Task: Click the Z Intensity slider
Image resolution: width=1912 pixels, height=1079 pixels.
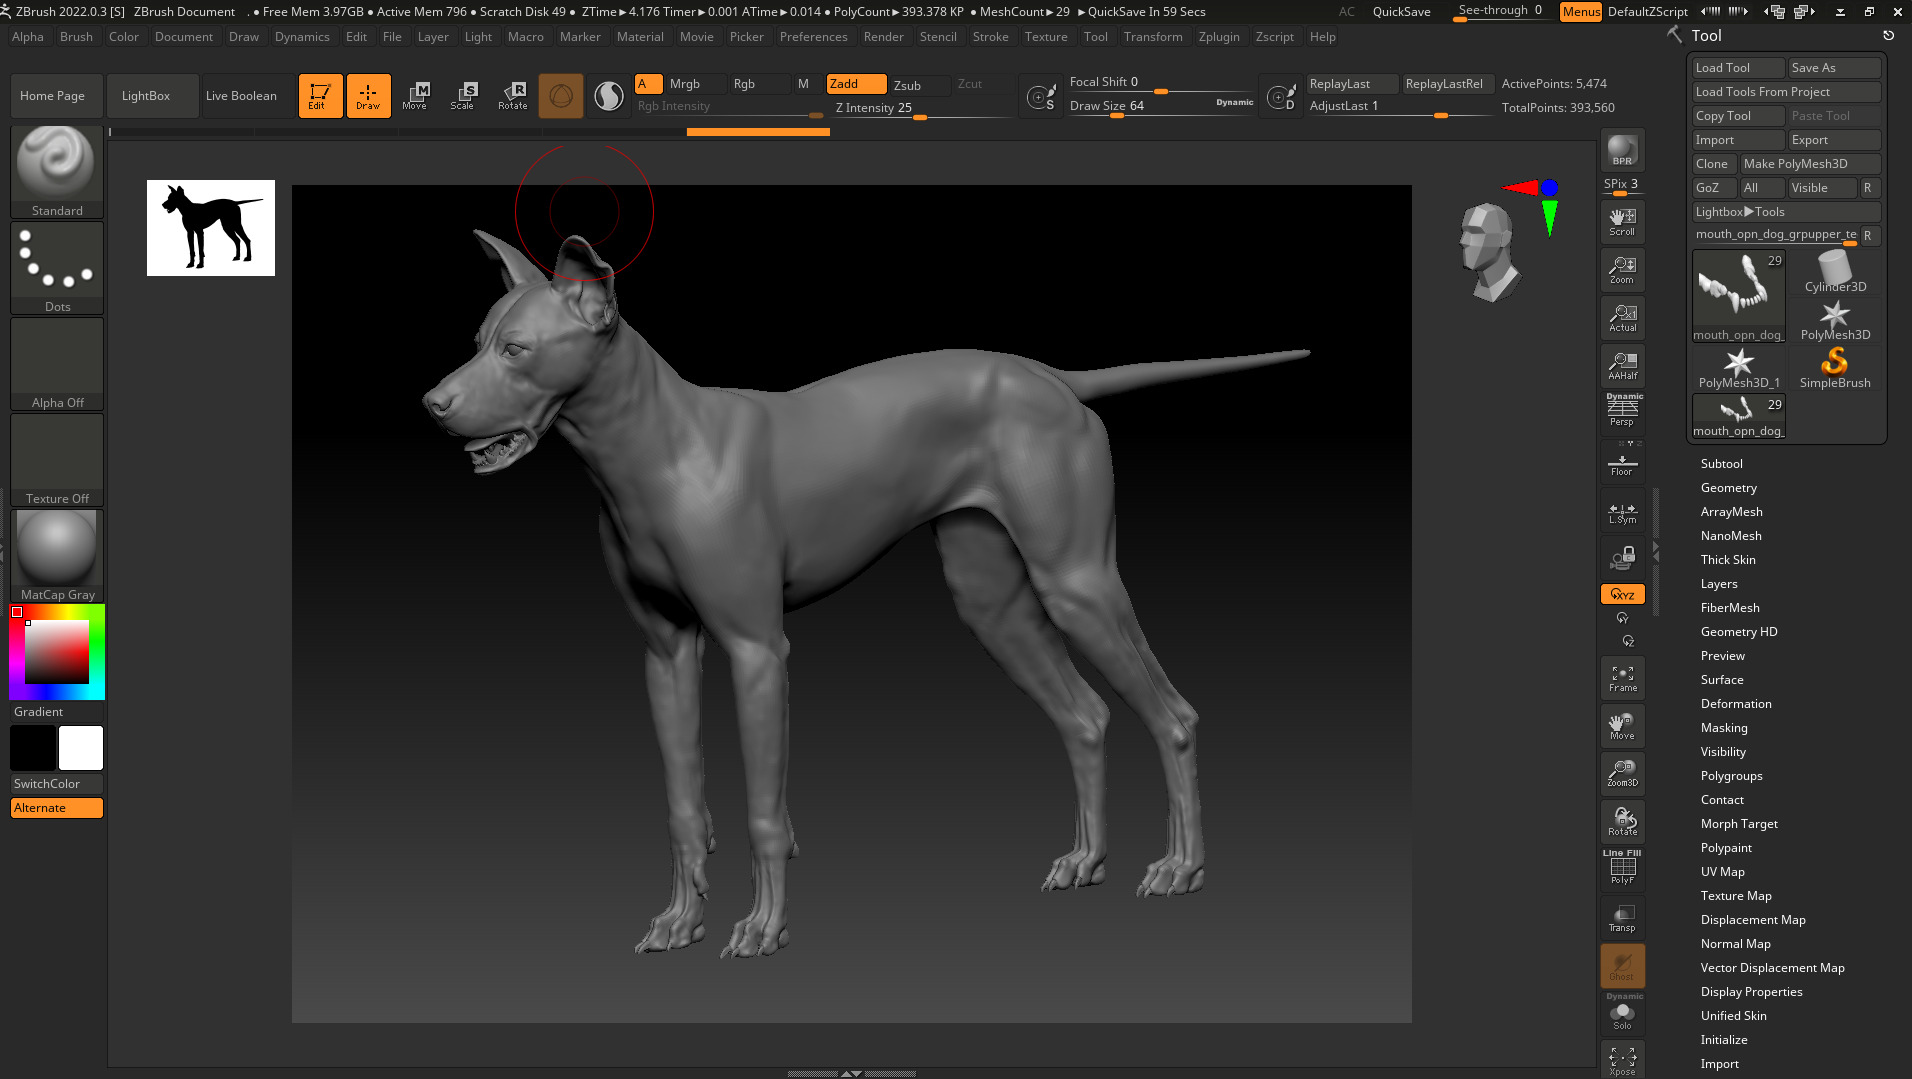Action: (x=923, y=108)
